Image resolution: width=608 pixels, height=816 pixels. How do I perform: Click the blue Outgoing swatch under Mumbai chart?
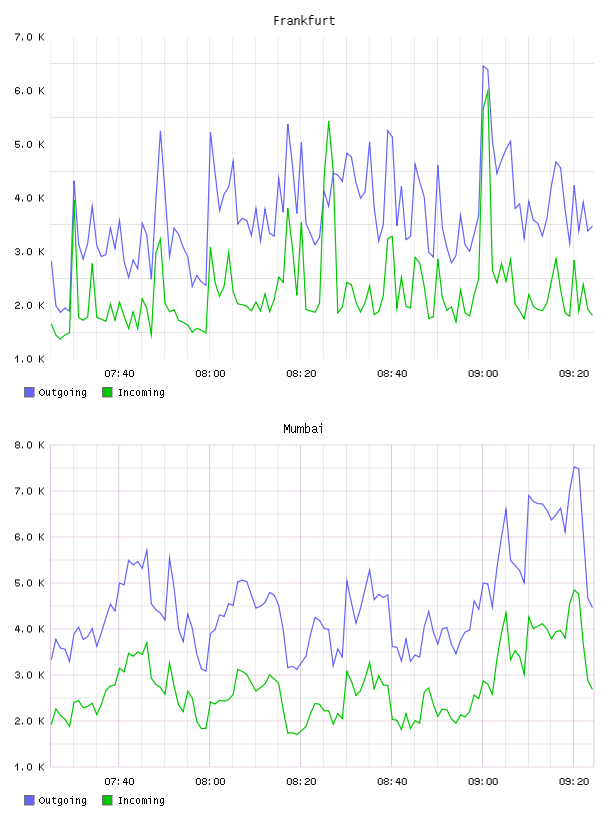pyautogui.click(x=29, y=800)
